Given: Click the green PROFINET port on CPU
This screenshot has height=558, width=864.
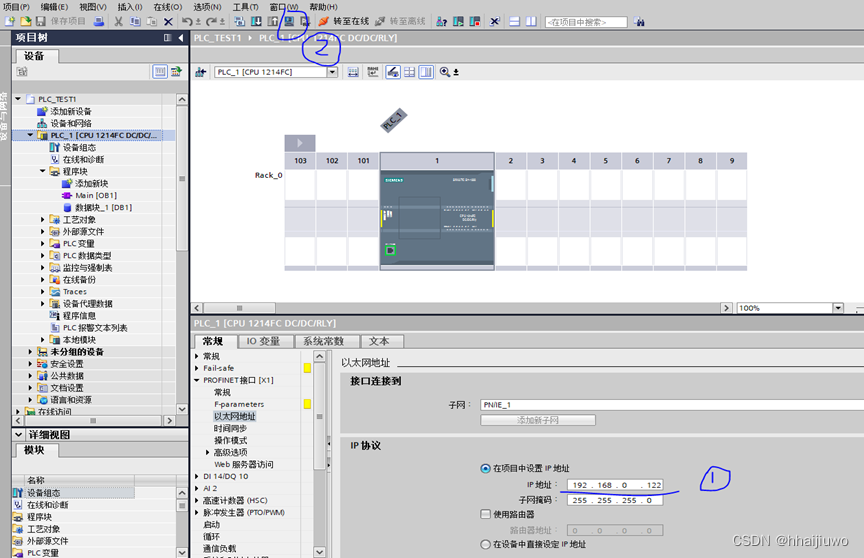Looking at the screenshot, I should click(390, 250).
